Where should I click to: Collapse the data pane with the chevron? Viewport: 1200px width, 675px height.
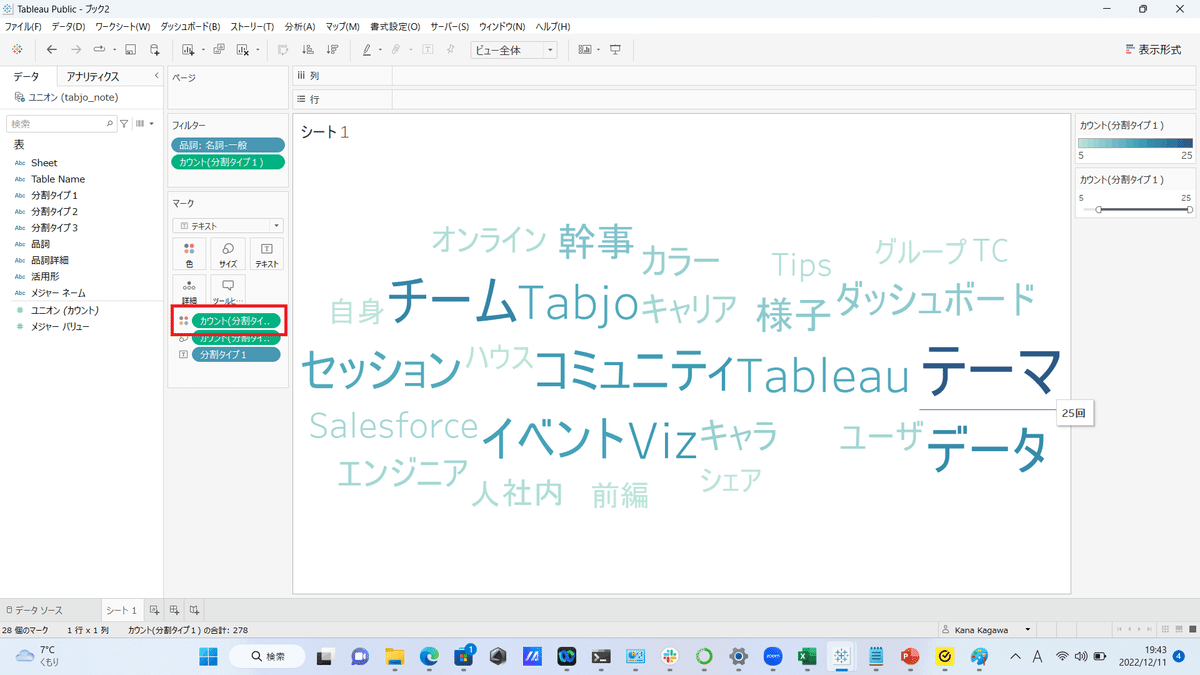156,76
